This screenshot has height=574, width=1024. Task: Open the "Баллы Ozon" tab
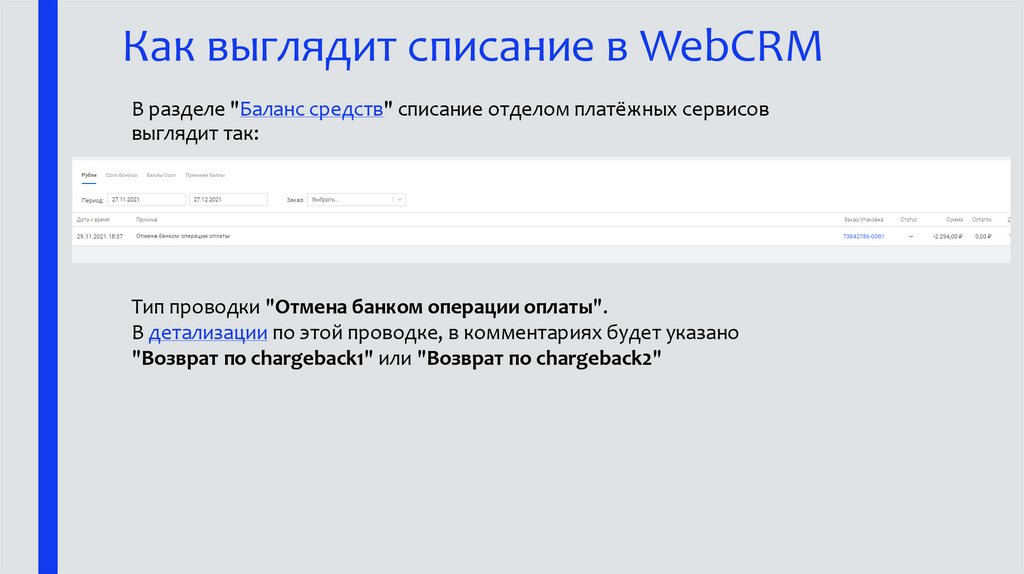(x=161, y=175)
